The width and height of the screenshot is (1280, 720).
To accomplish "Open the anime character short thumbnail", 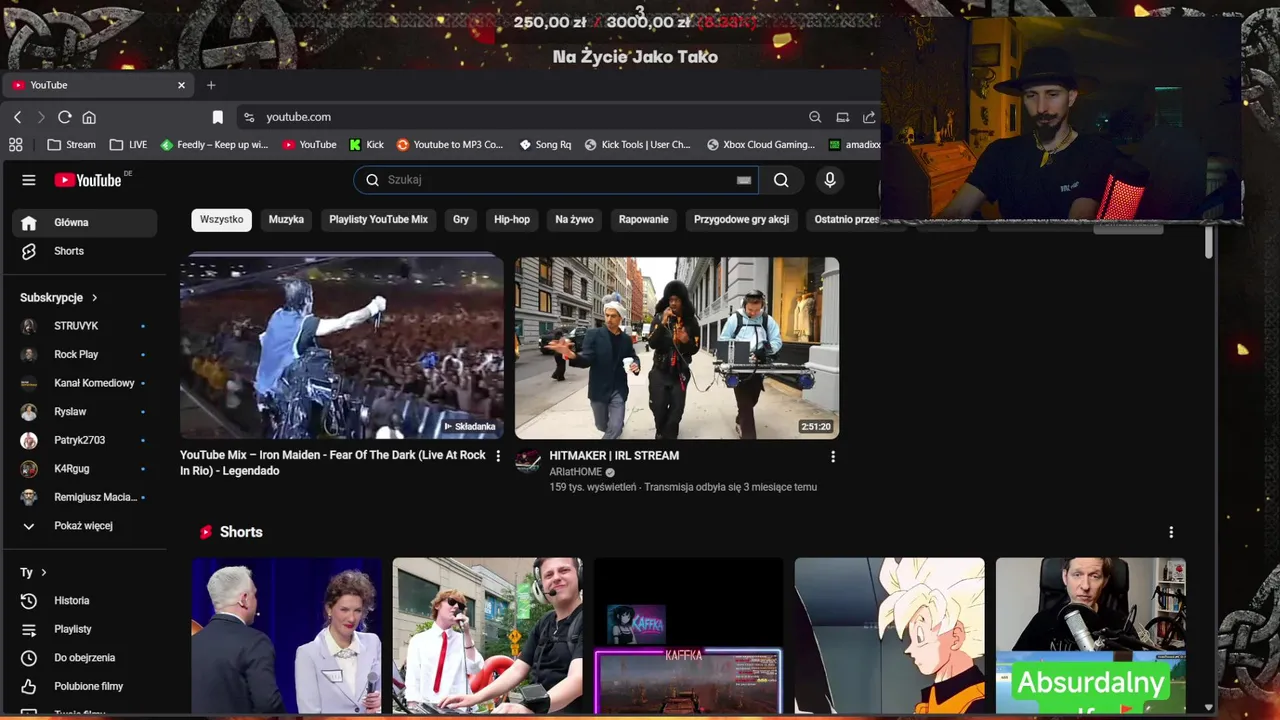I will click(889, 636).
